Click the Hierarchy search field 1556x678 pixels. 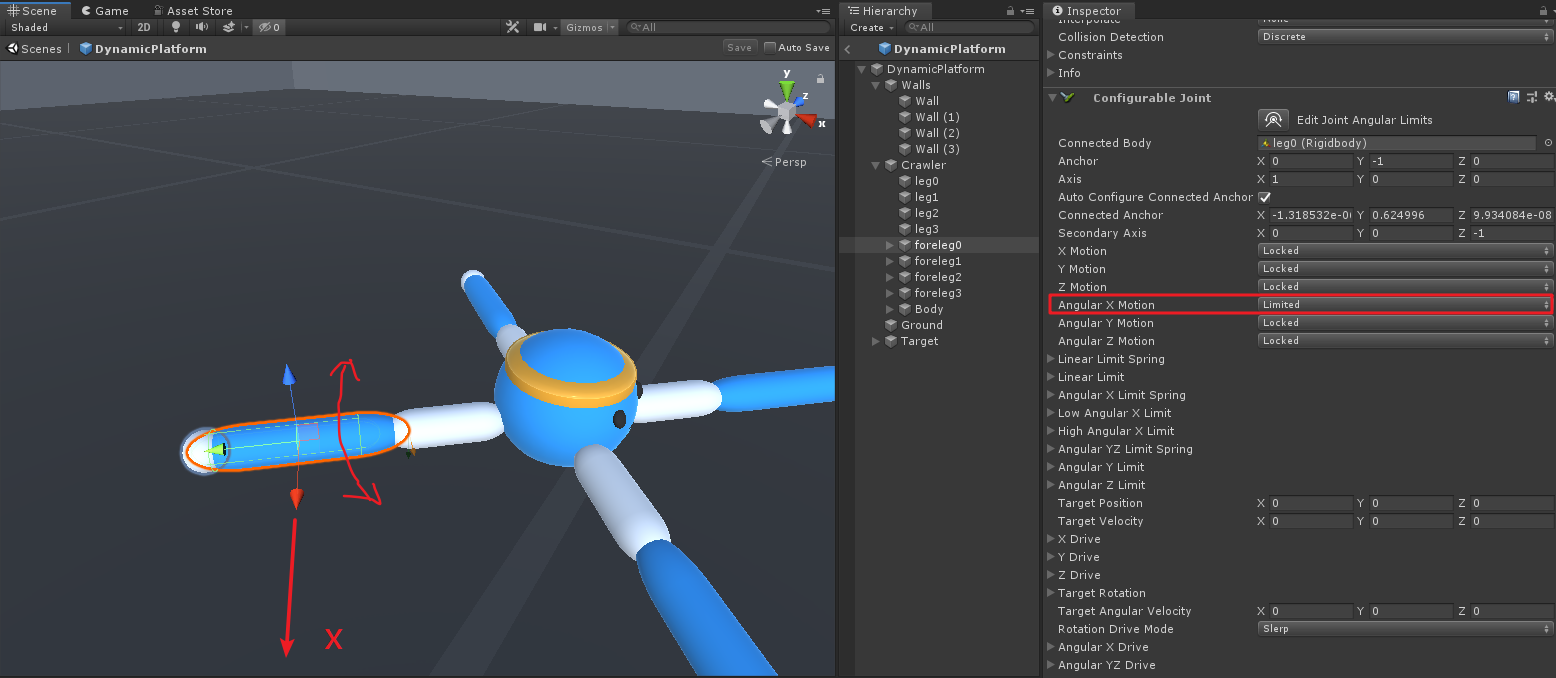coord(972,27)
